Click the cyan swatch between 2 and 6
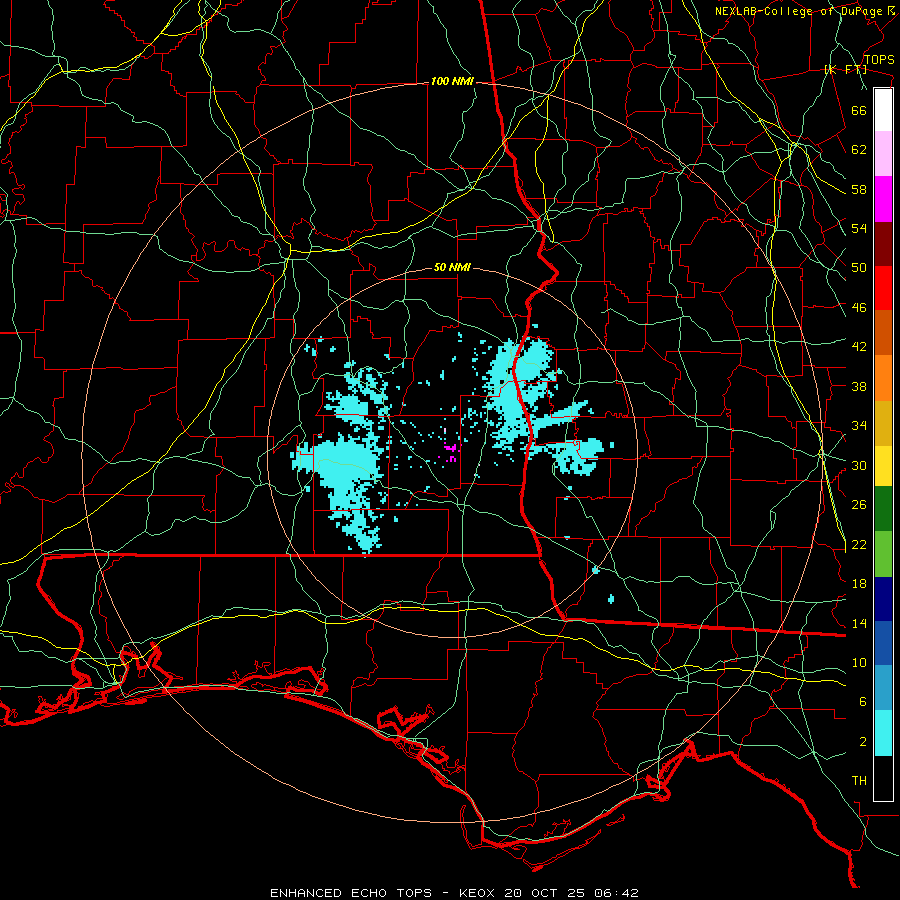900x900 pixels. click(883, 733)
